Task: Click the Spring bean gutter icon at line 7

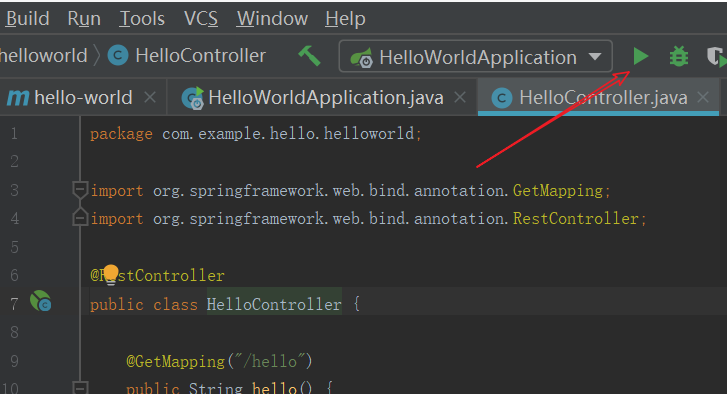Action: 41,301
